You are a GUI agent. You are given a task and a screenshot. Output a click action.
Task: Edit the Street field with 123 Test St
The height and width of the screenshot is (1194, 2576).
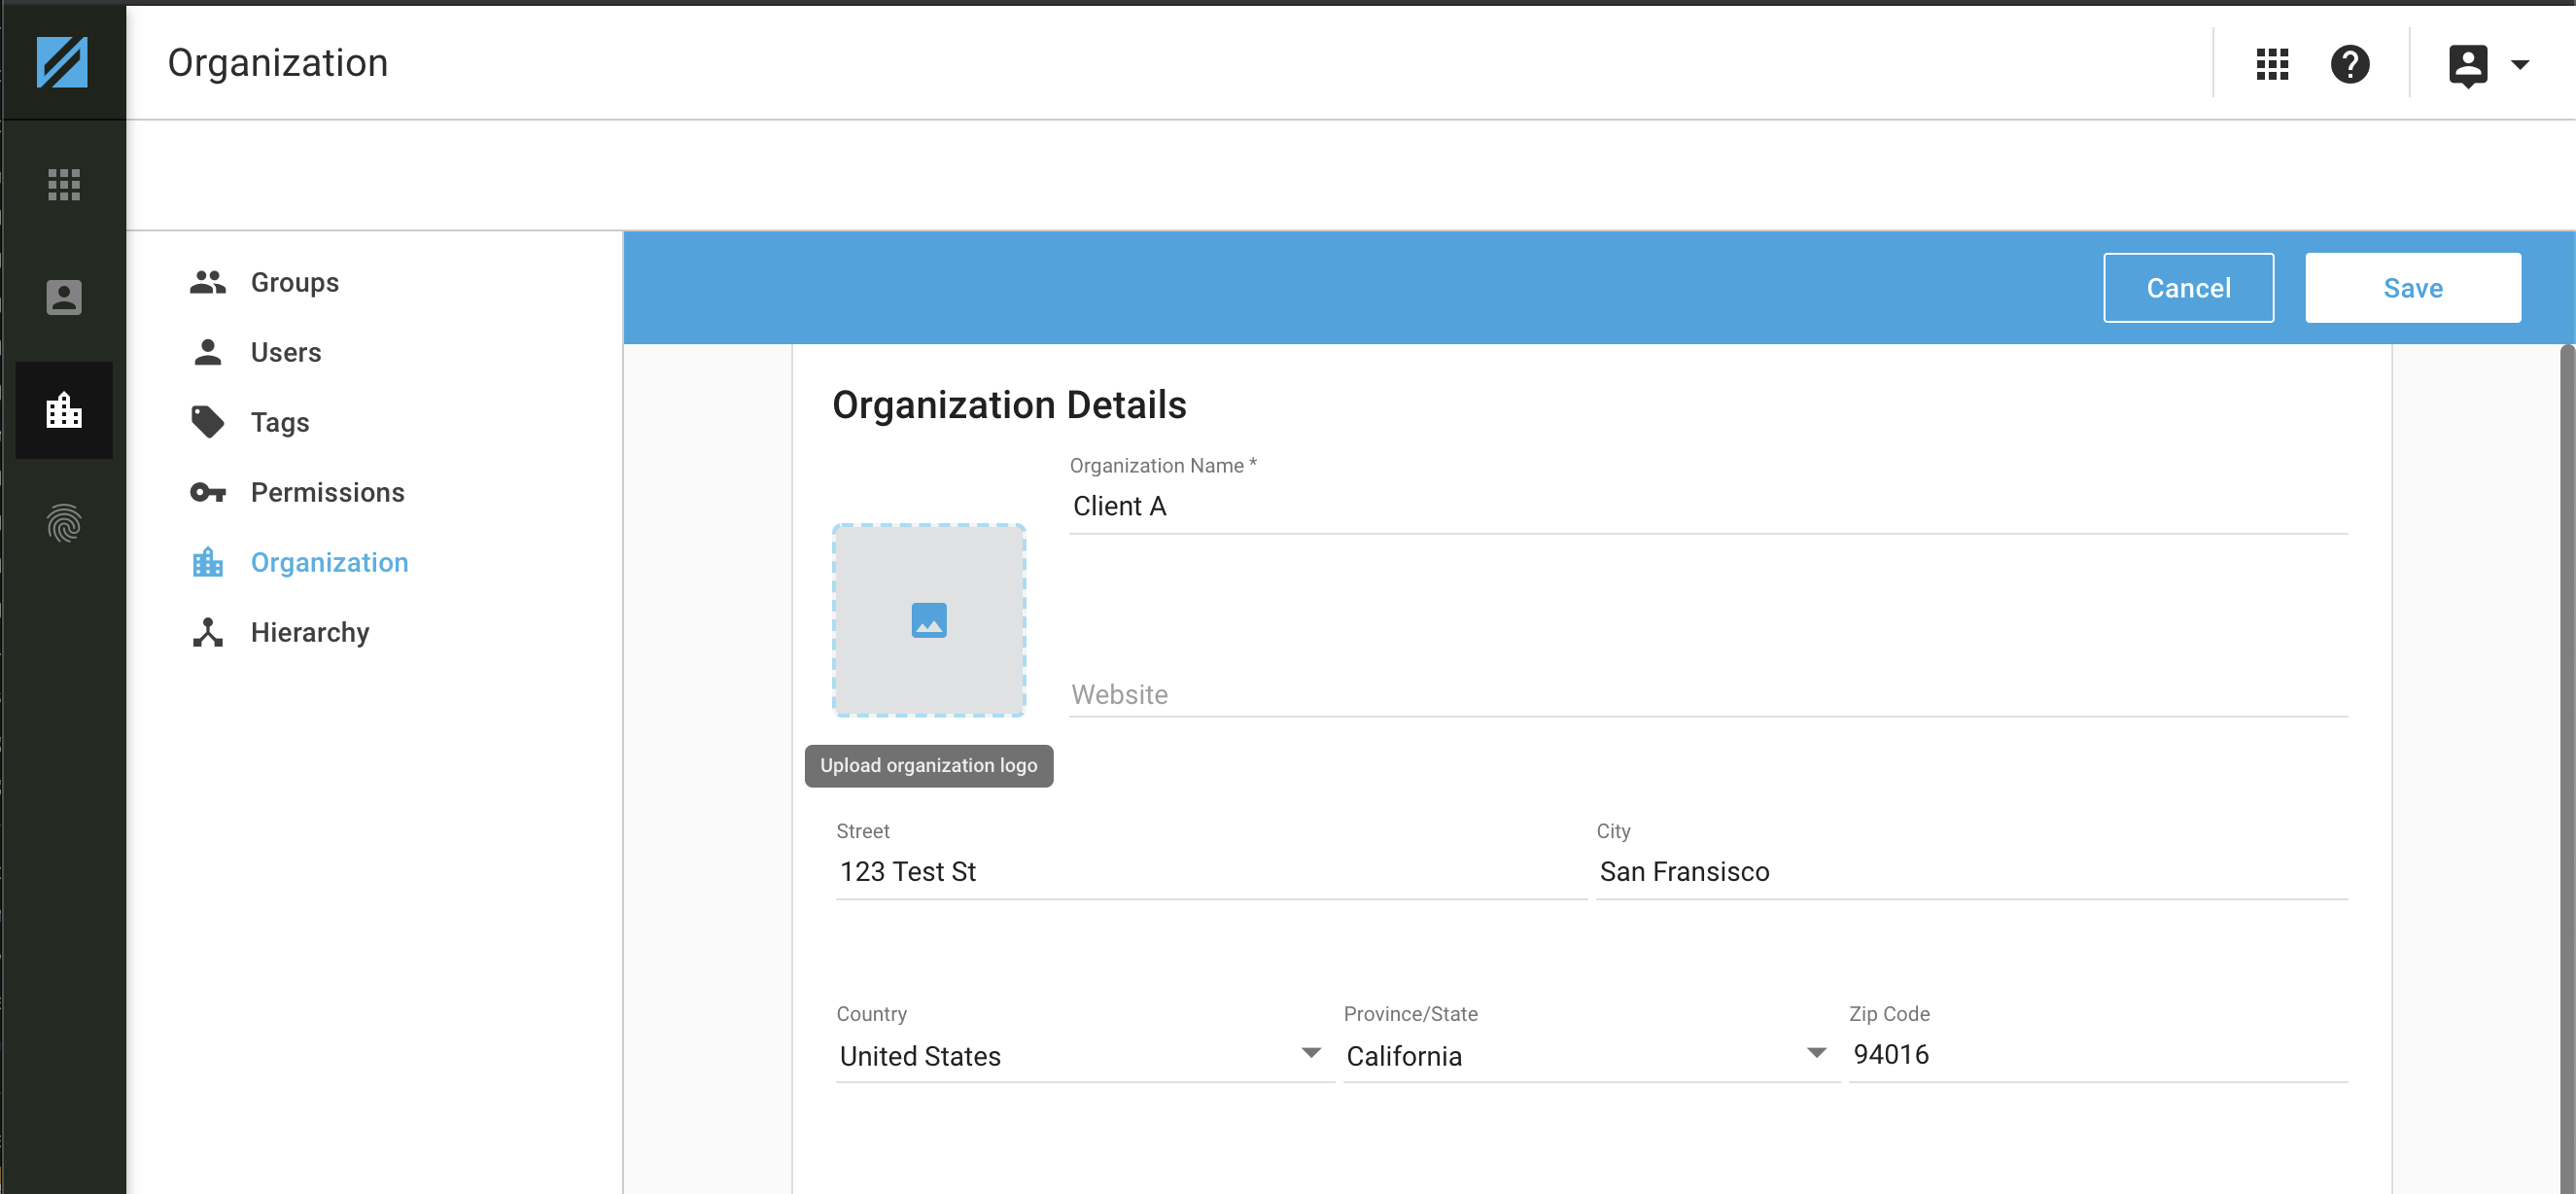point(1211,872)
